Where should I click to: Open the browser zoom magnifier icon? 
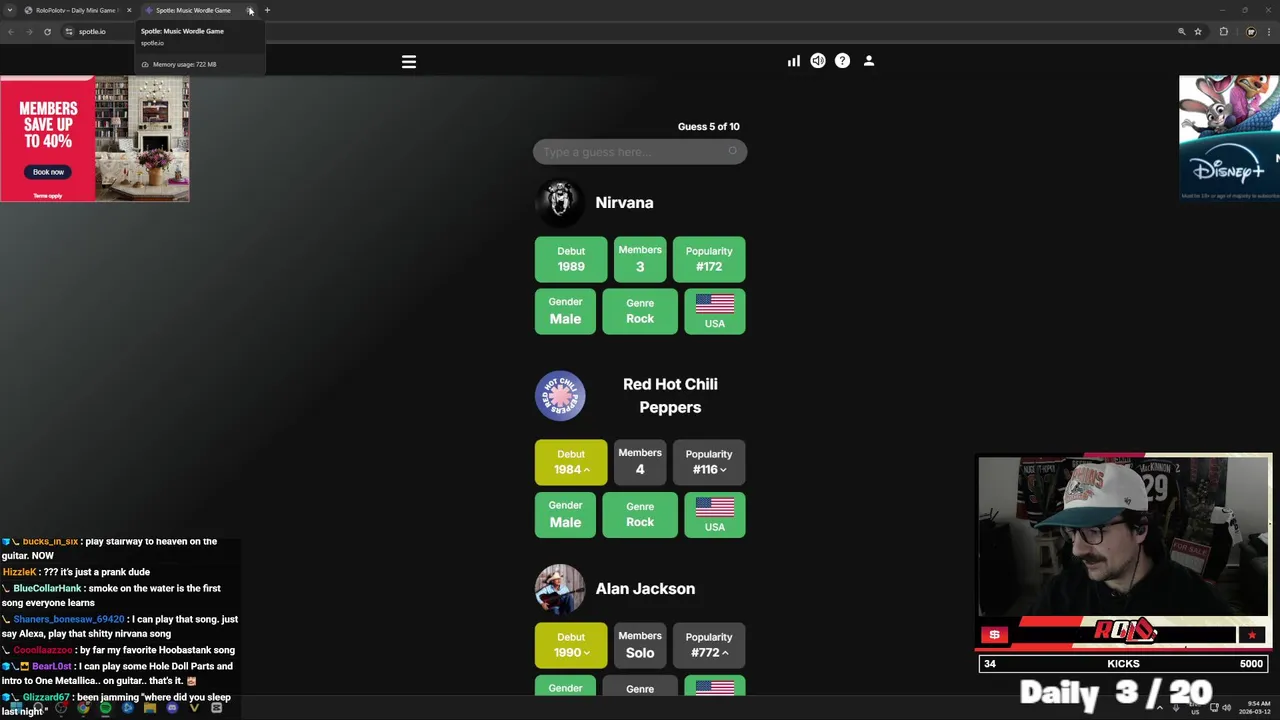[1181, 31]
